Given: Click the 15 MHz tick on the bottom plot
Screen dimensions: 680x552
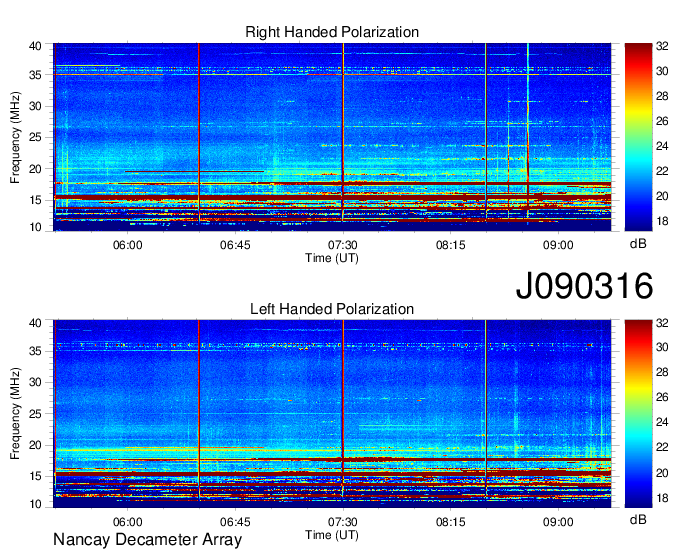Looking at the screenshot, I should coord(35,477).
